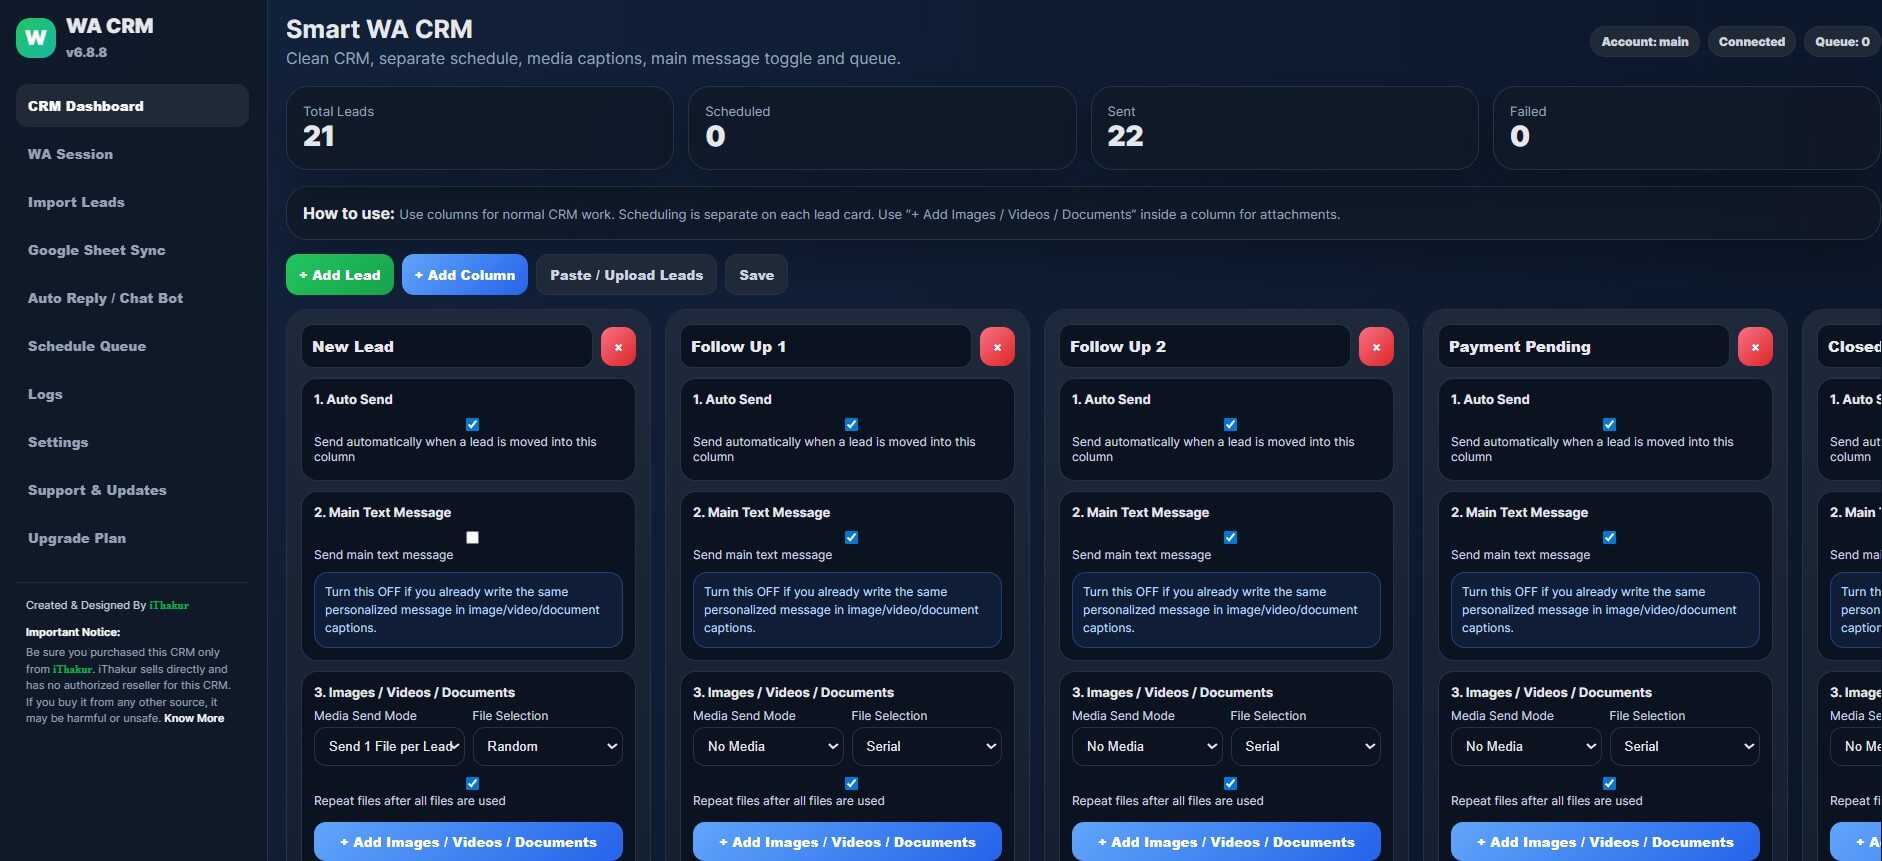Open Logs in the sidebar

pyautogui.click(x=132, y=394)
